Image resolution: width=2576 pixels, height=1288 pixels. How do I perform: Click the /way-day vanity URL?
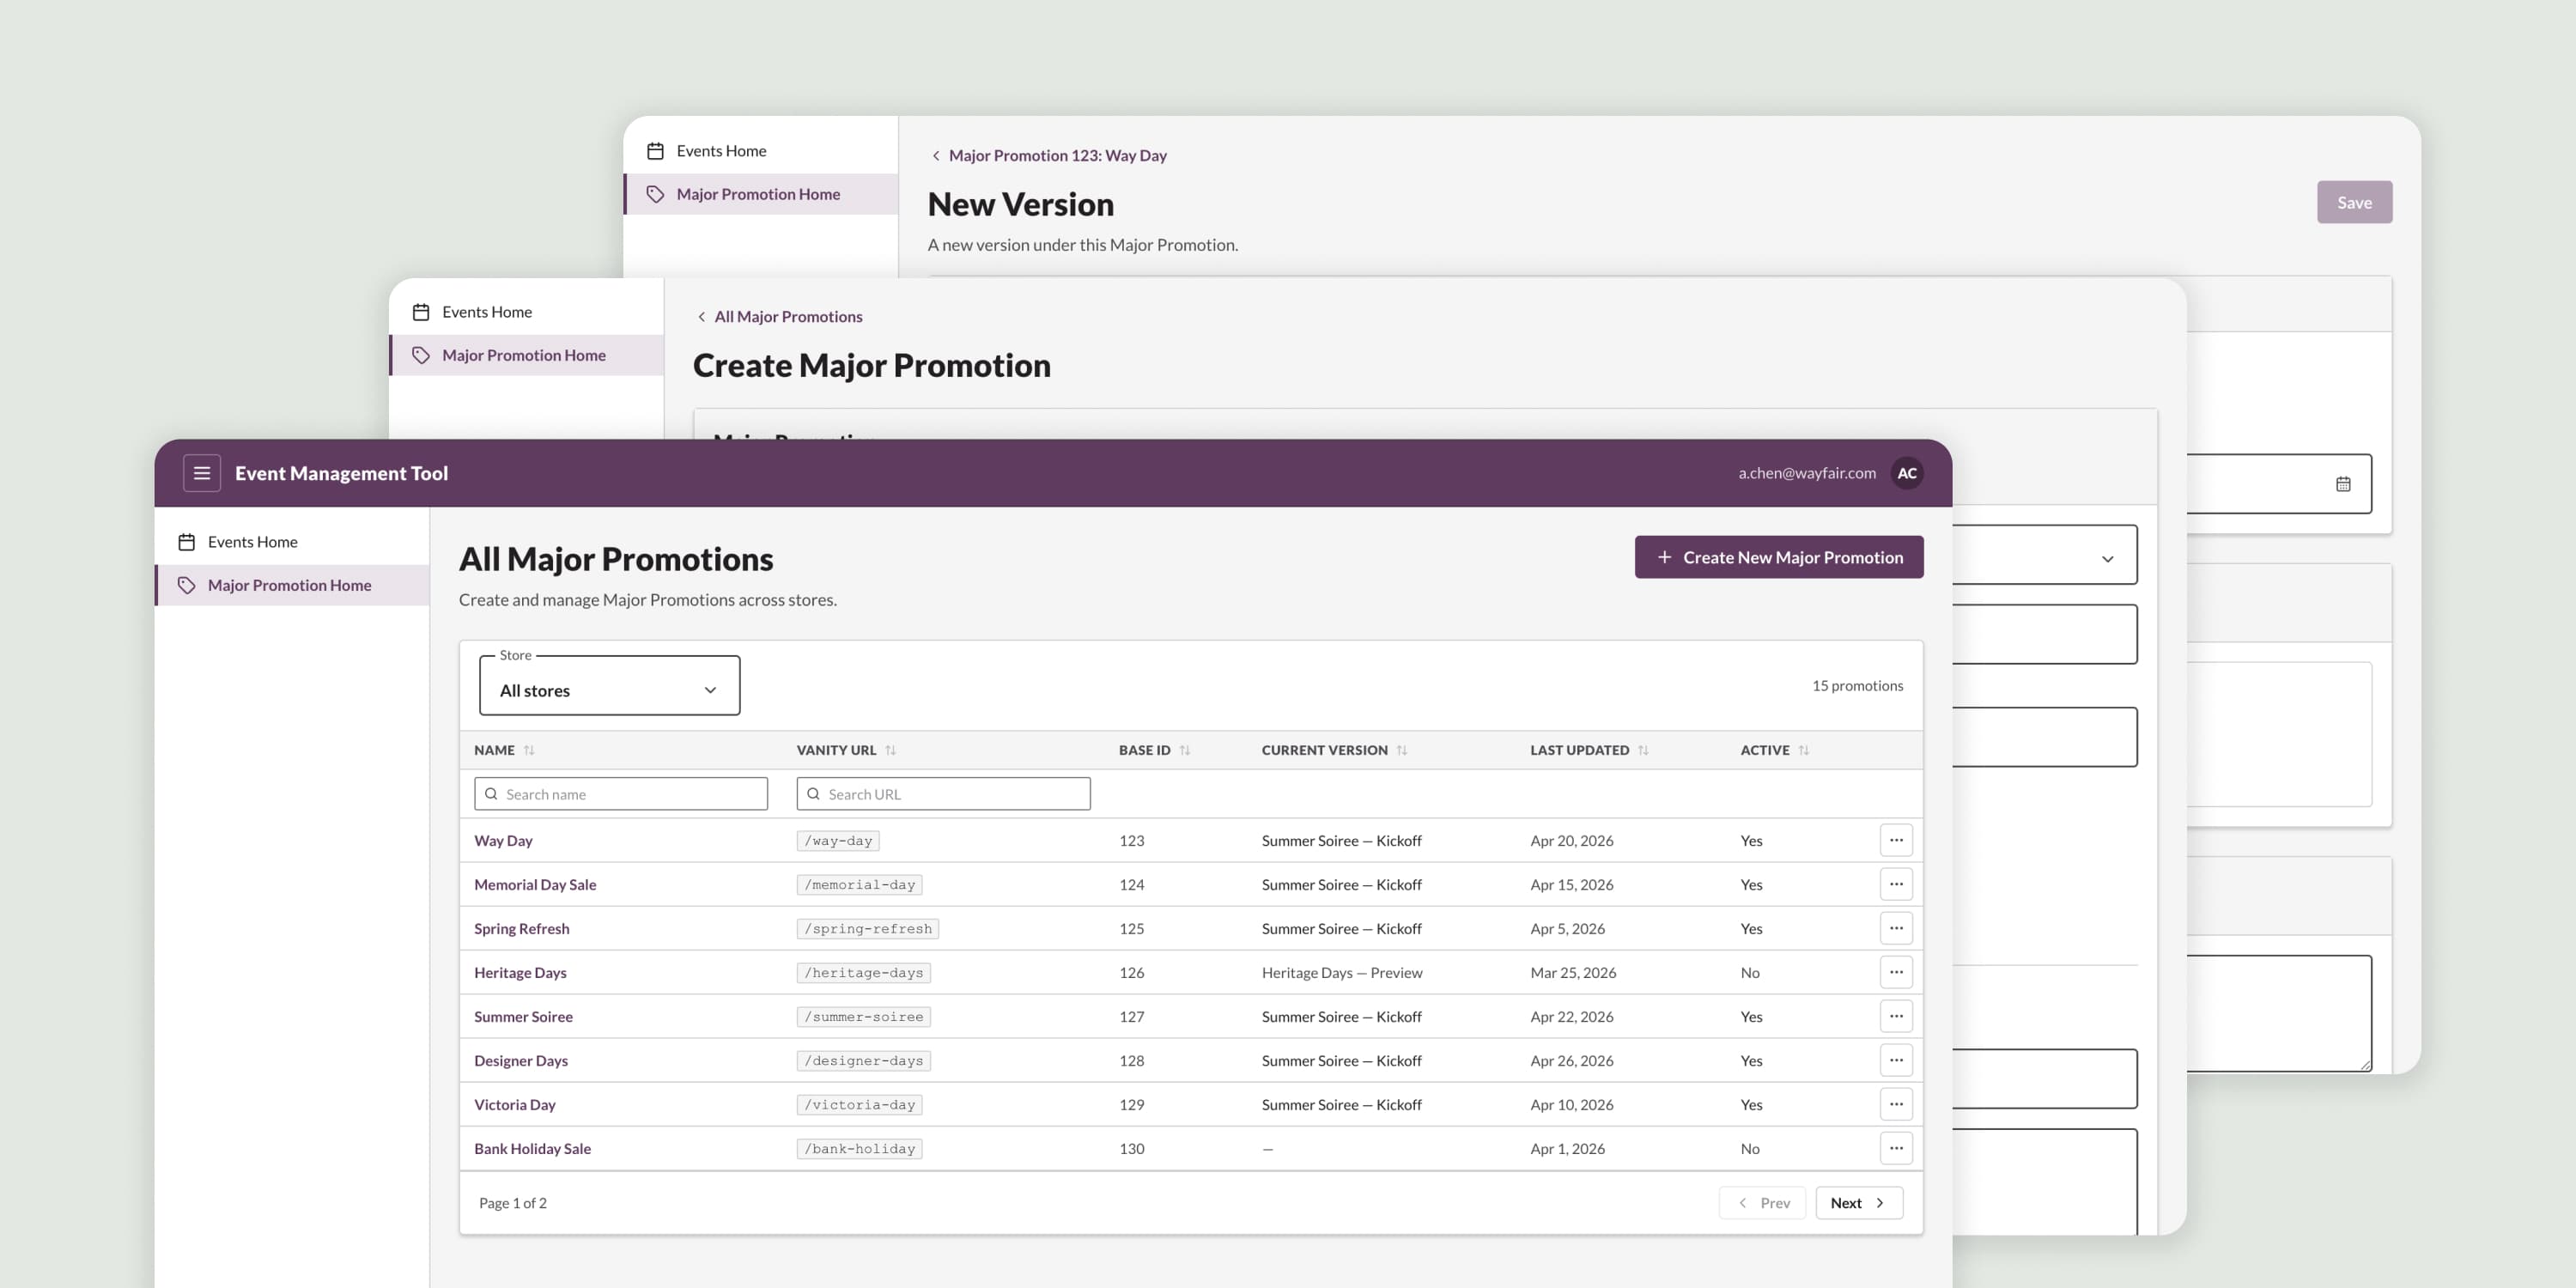coord(838,841)
